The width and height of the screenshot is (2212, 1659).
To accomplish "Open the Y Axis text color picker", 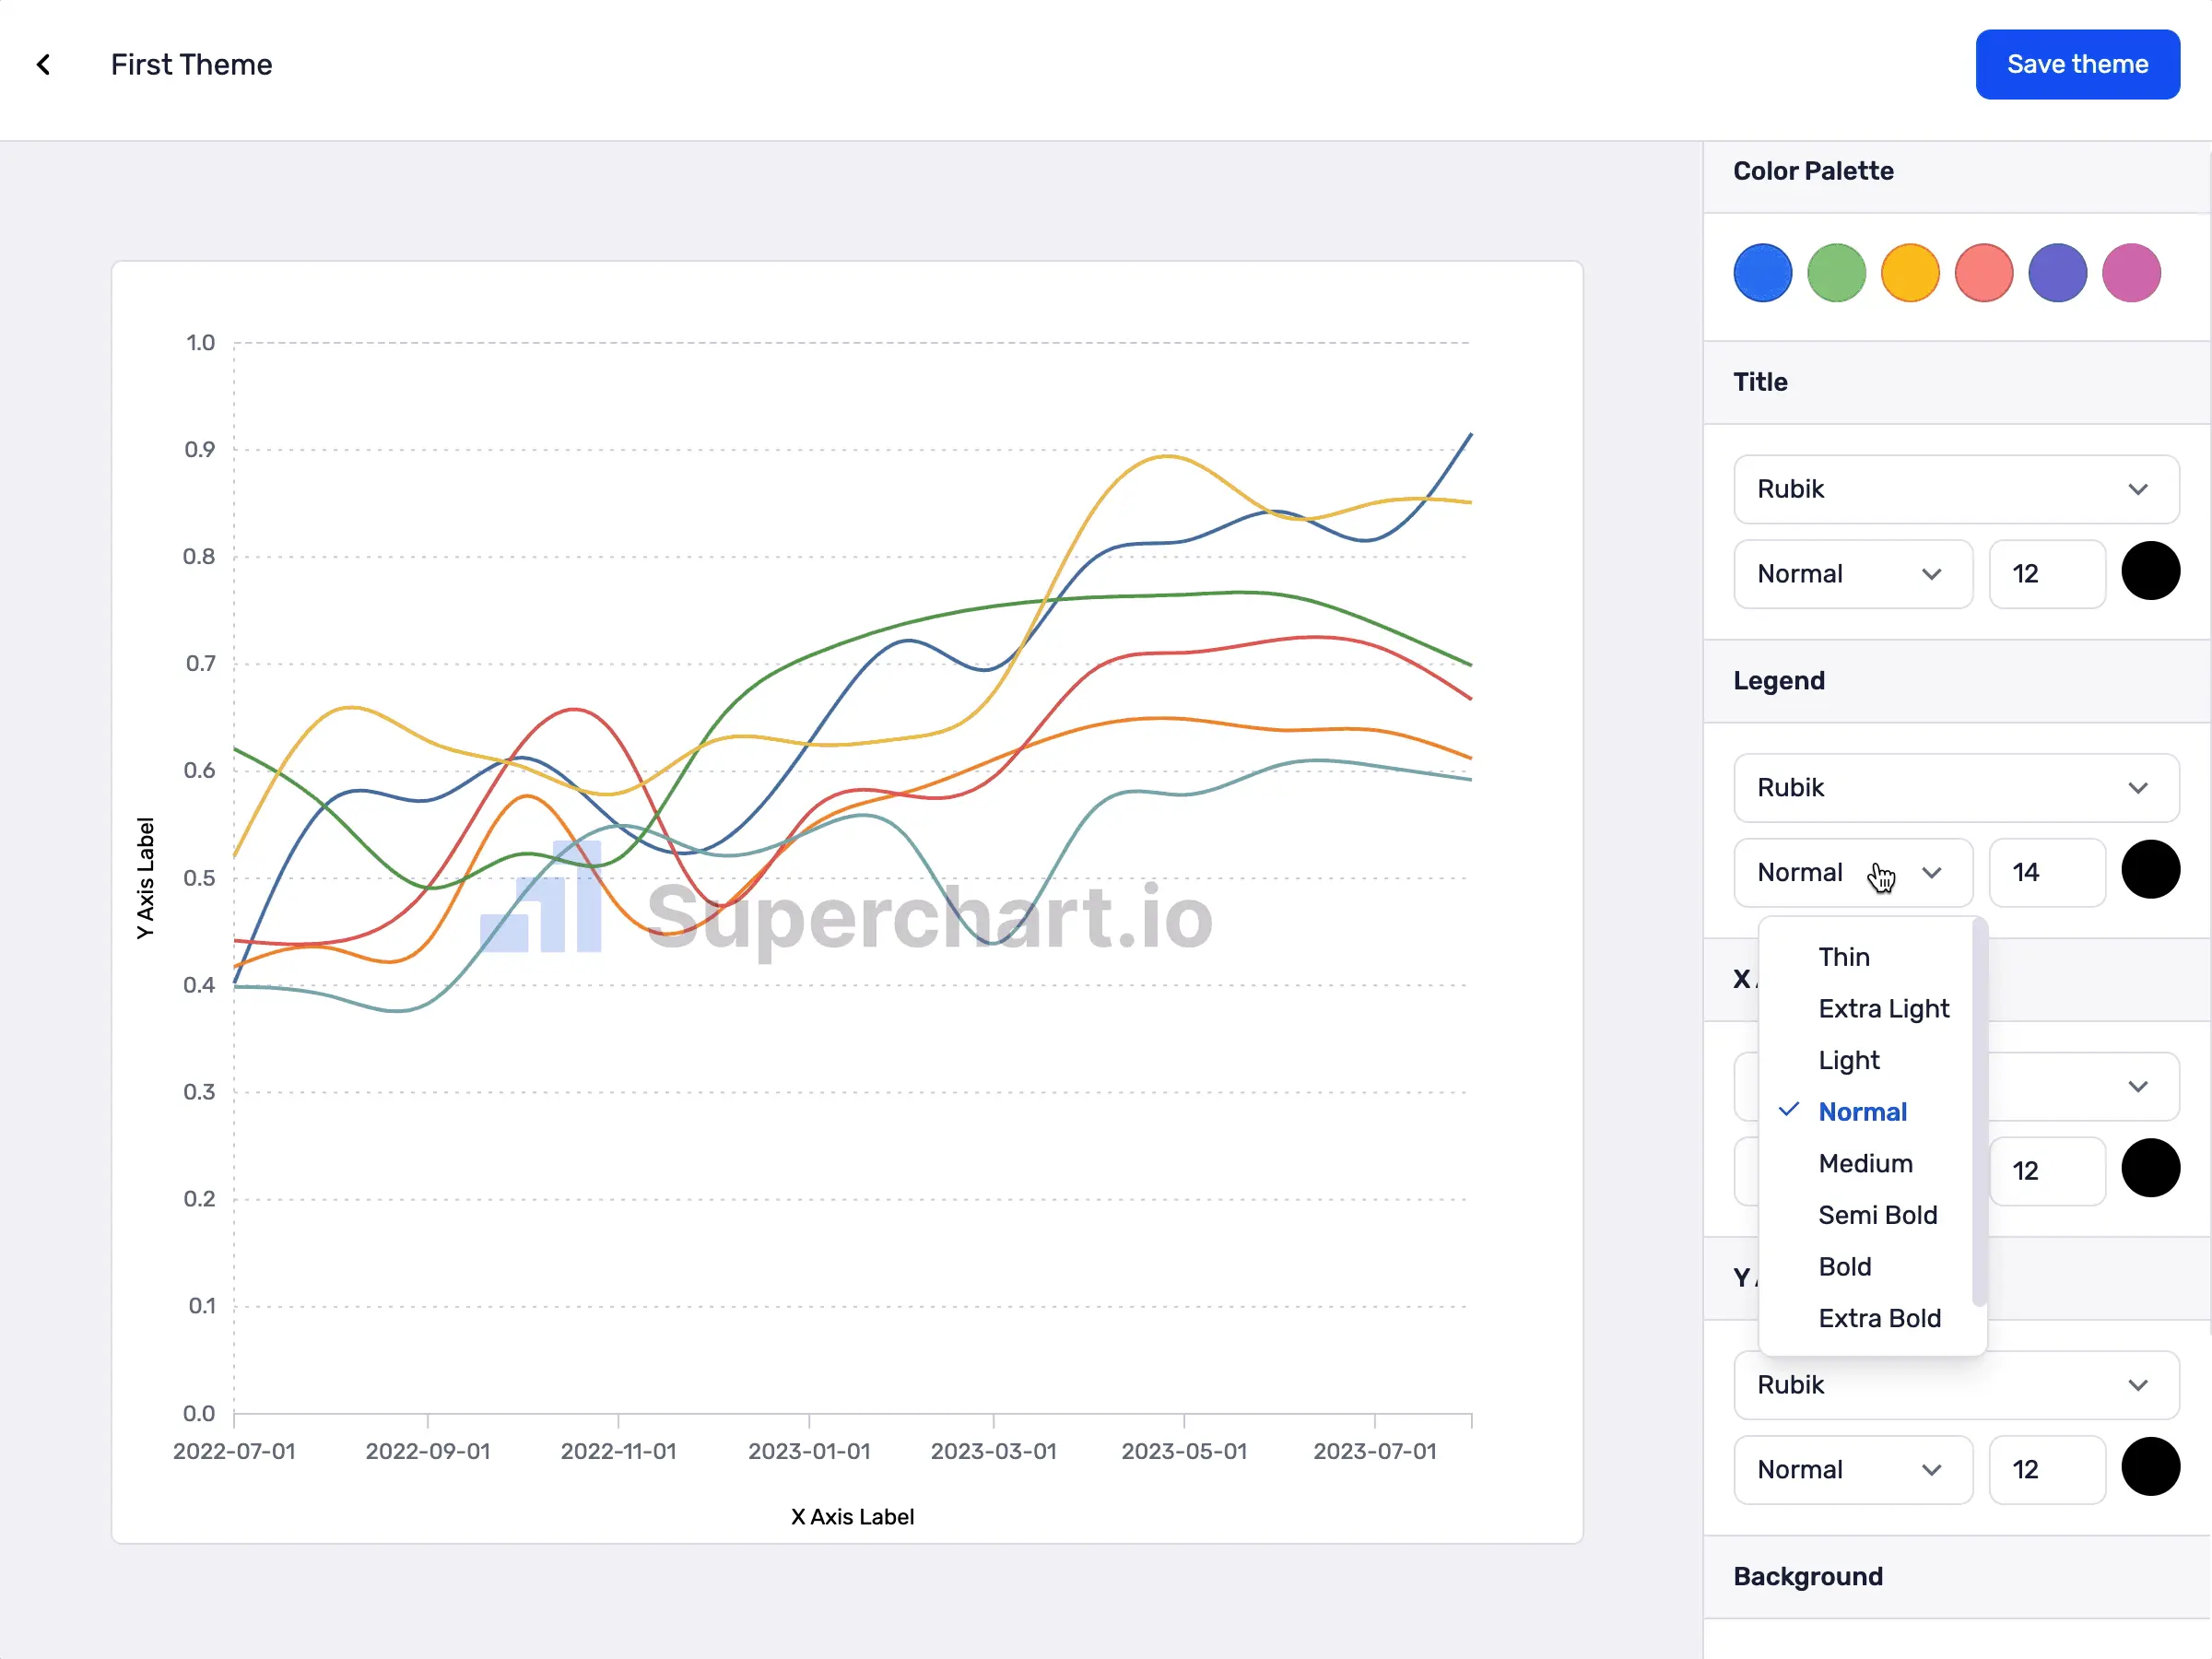I will click(x=2152, y=1467).
